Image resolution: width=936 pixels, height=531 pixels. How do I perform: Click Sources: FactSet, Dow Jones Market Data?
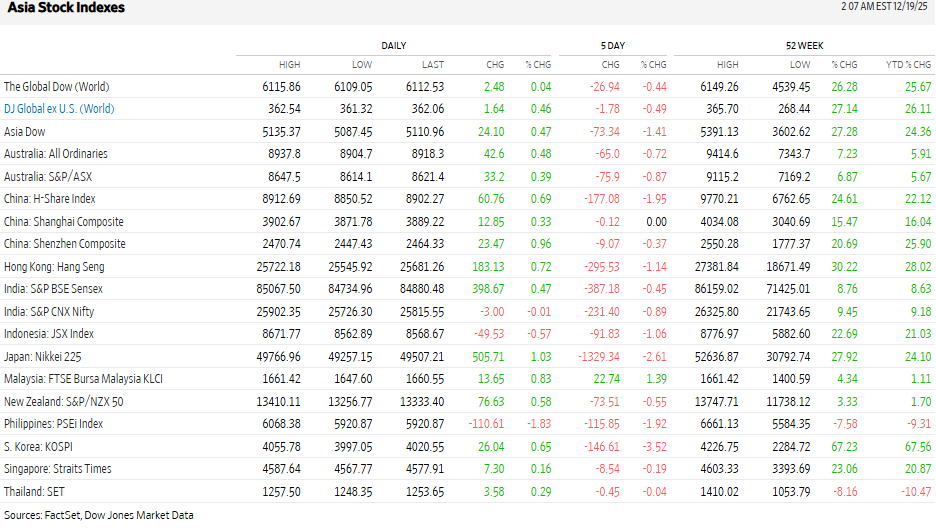coord(98,515)
